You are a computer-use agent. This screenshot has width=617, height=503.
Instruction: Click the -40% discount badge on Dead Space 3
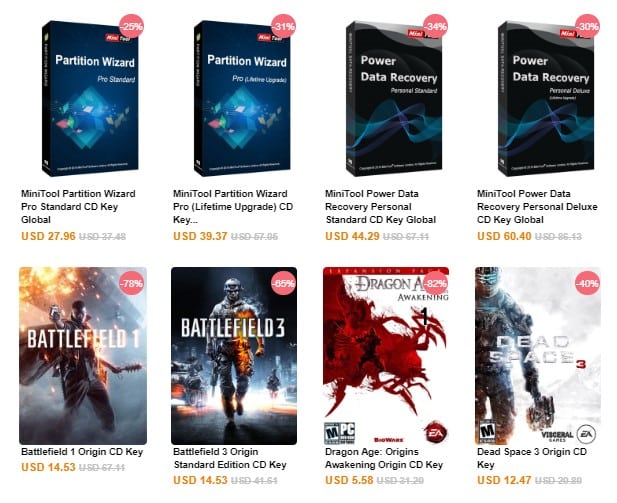coord(587,283)
